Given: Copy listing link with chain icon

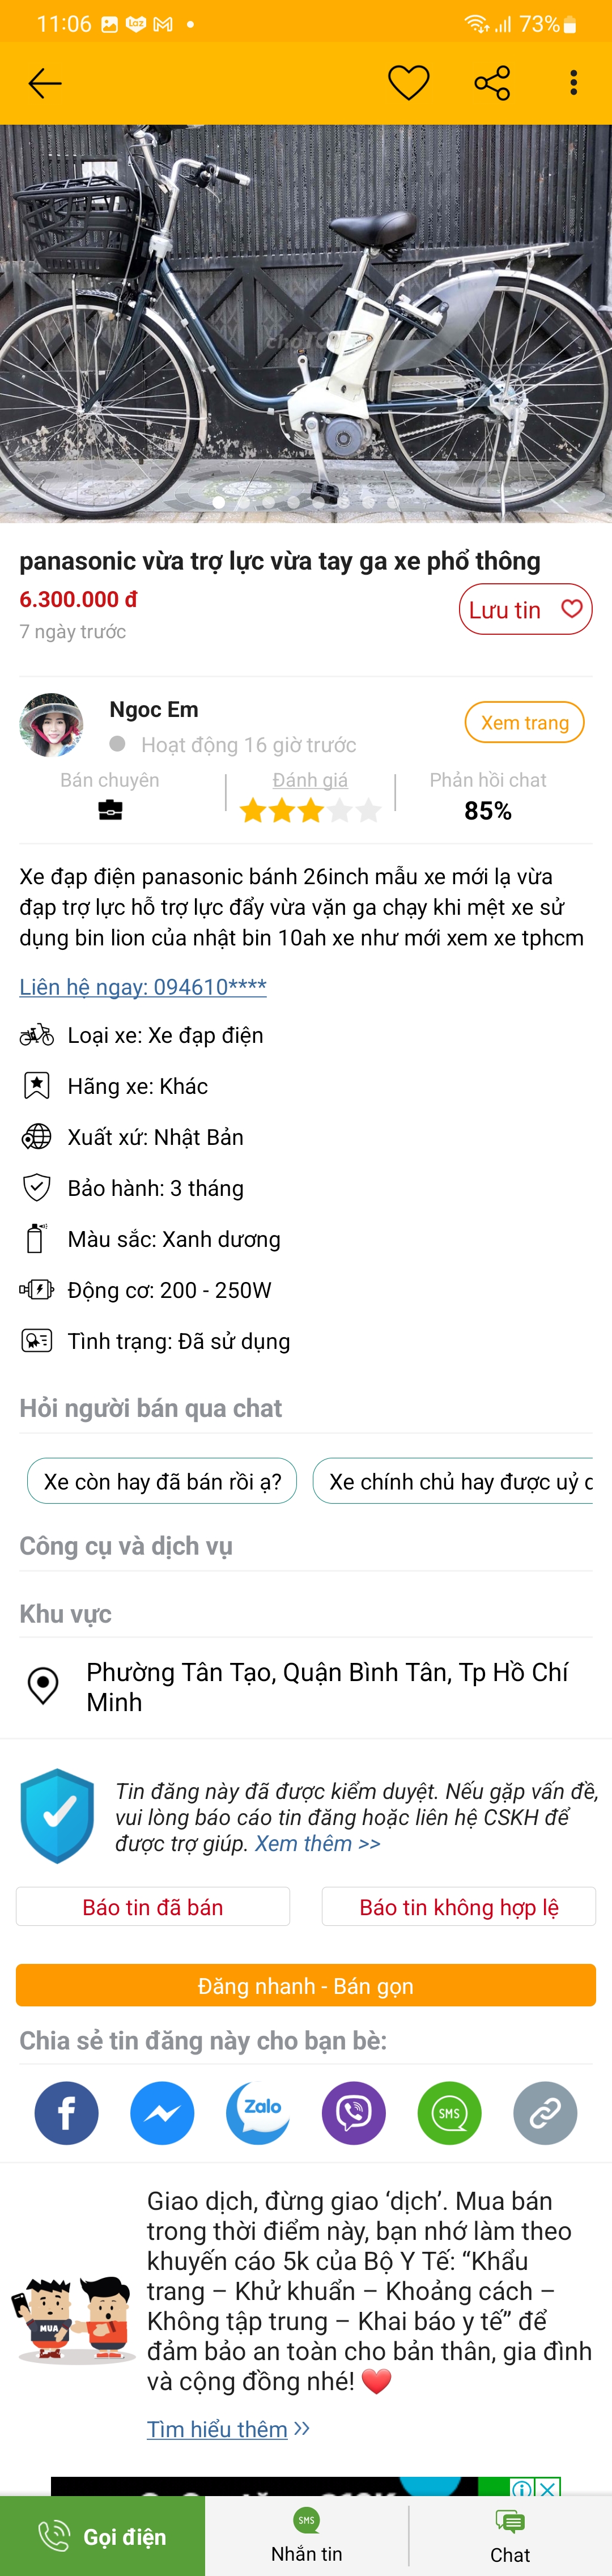Looking at the screenshot, I should pos(545,2113).
